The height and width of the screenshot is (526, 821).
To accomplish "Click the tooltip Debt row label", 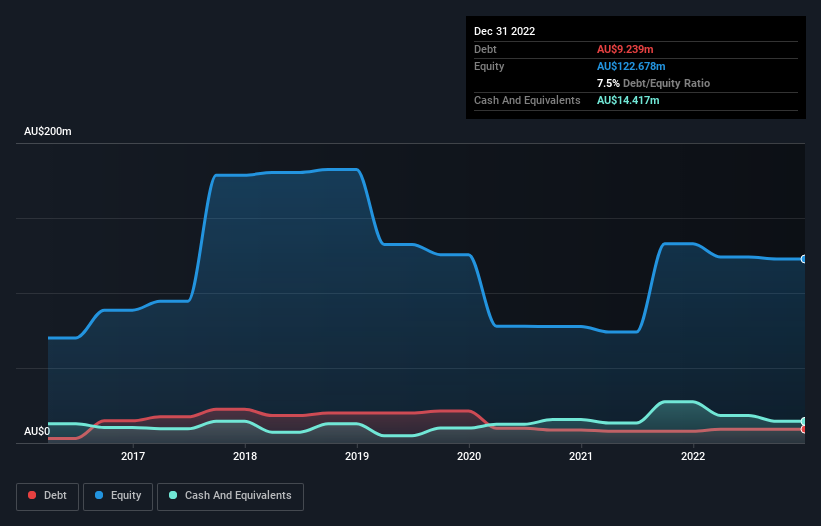I will tap(485, 49).
